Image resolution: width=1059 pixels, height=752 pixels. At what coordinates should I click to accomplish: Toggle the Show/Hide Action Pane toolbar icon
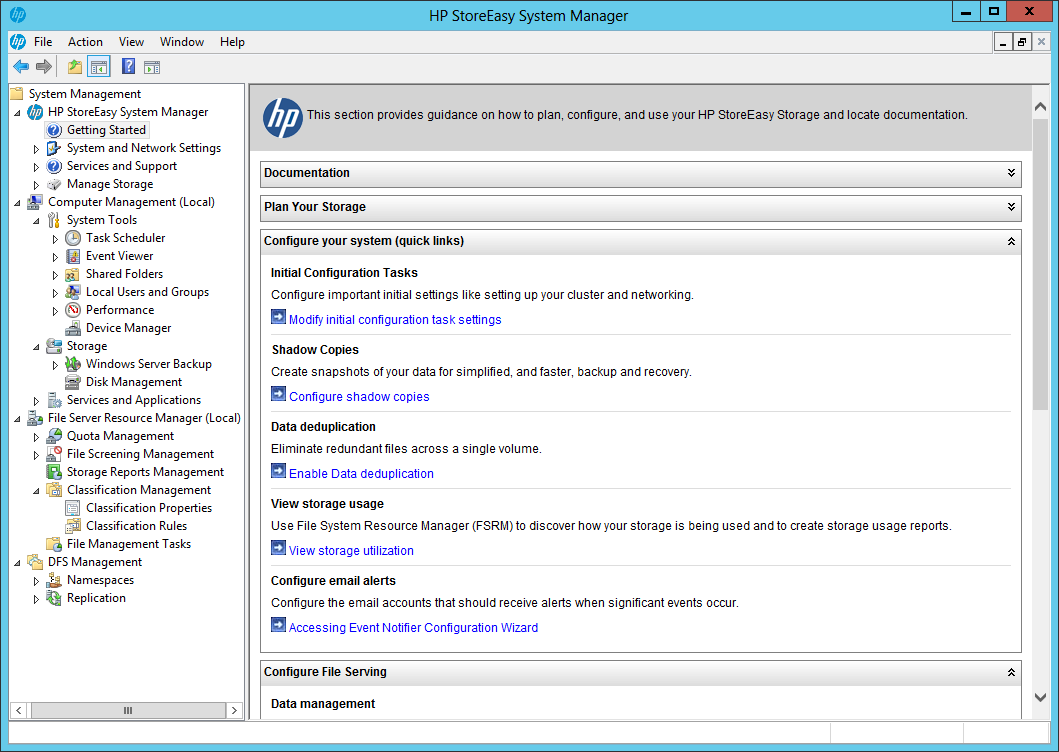click(x=151, y=66)
